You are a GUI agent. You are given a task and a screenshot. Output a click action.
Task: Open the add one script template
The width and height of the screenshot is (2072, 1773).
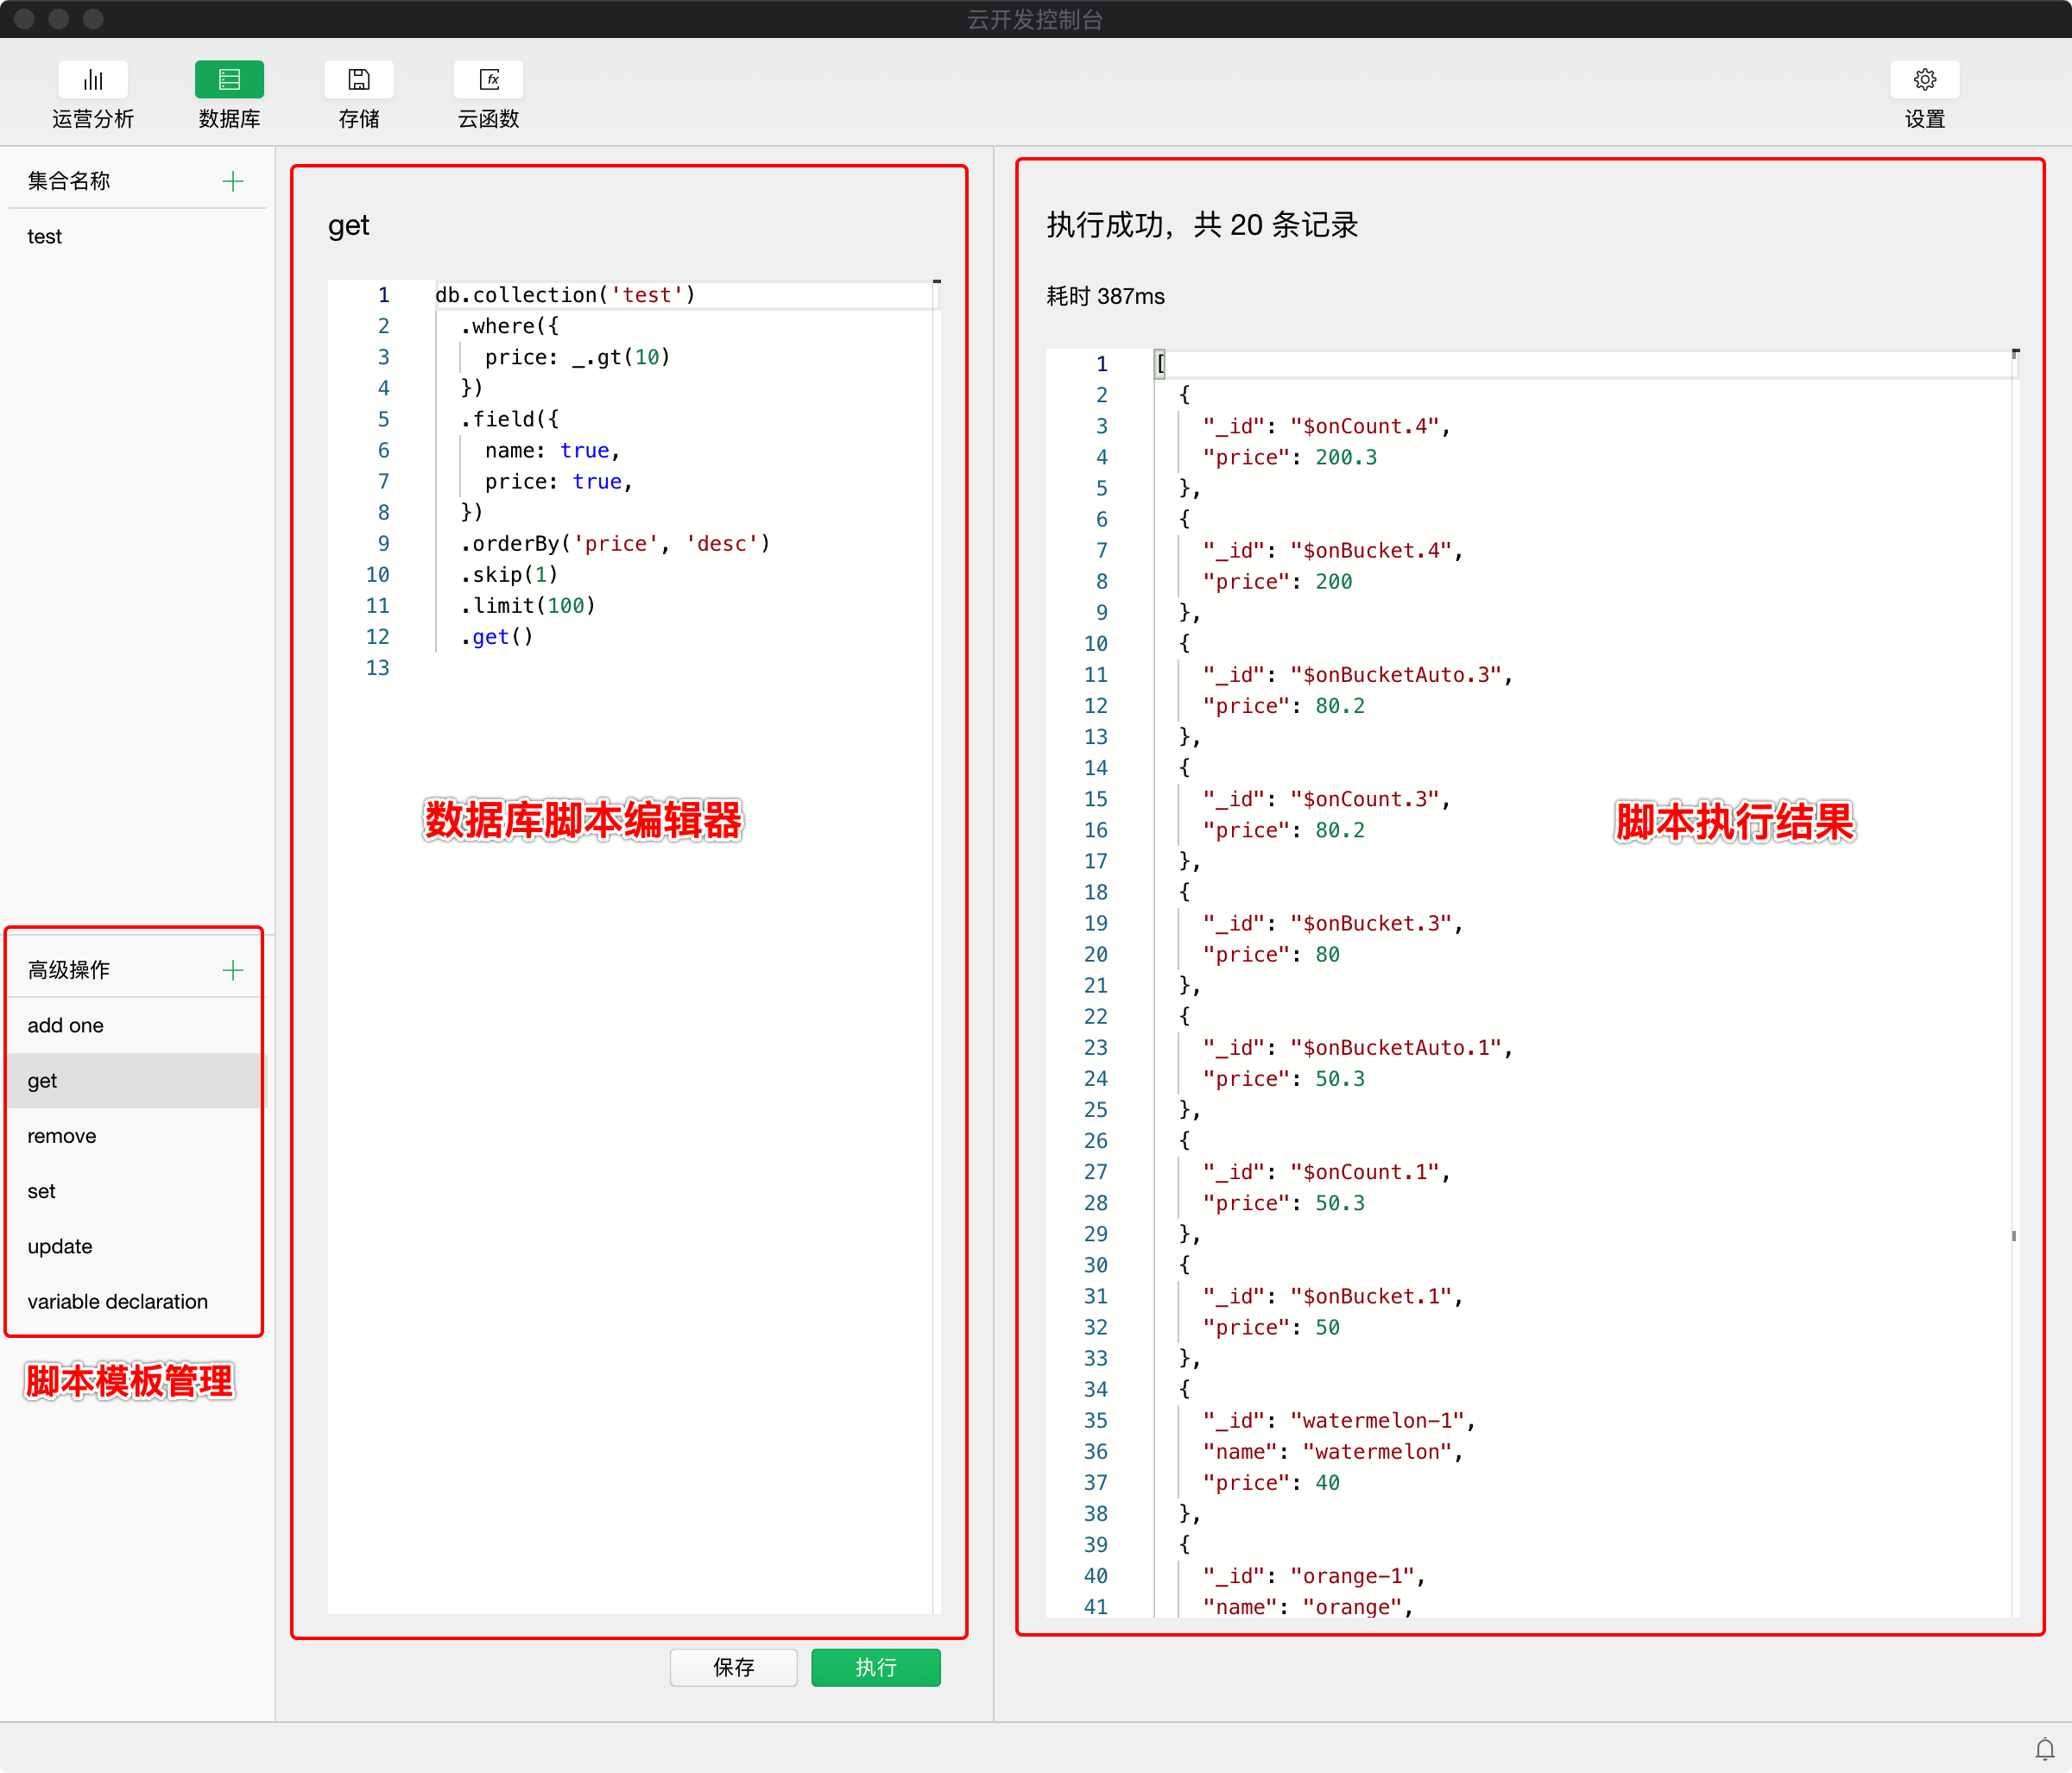66,1025
